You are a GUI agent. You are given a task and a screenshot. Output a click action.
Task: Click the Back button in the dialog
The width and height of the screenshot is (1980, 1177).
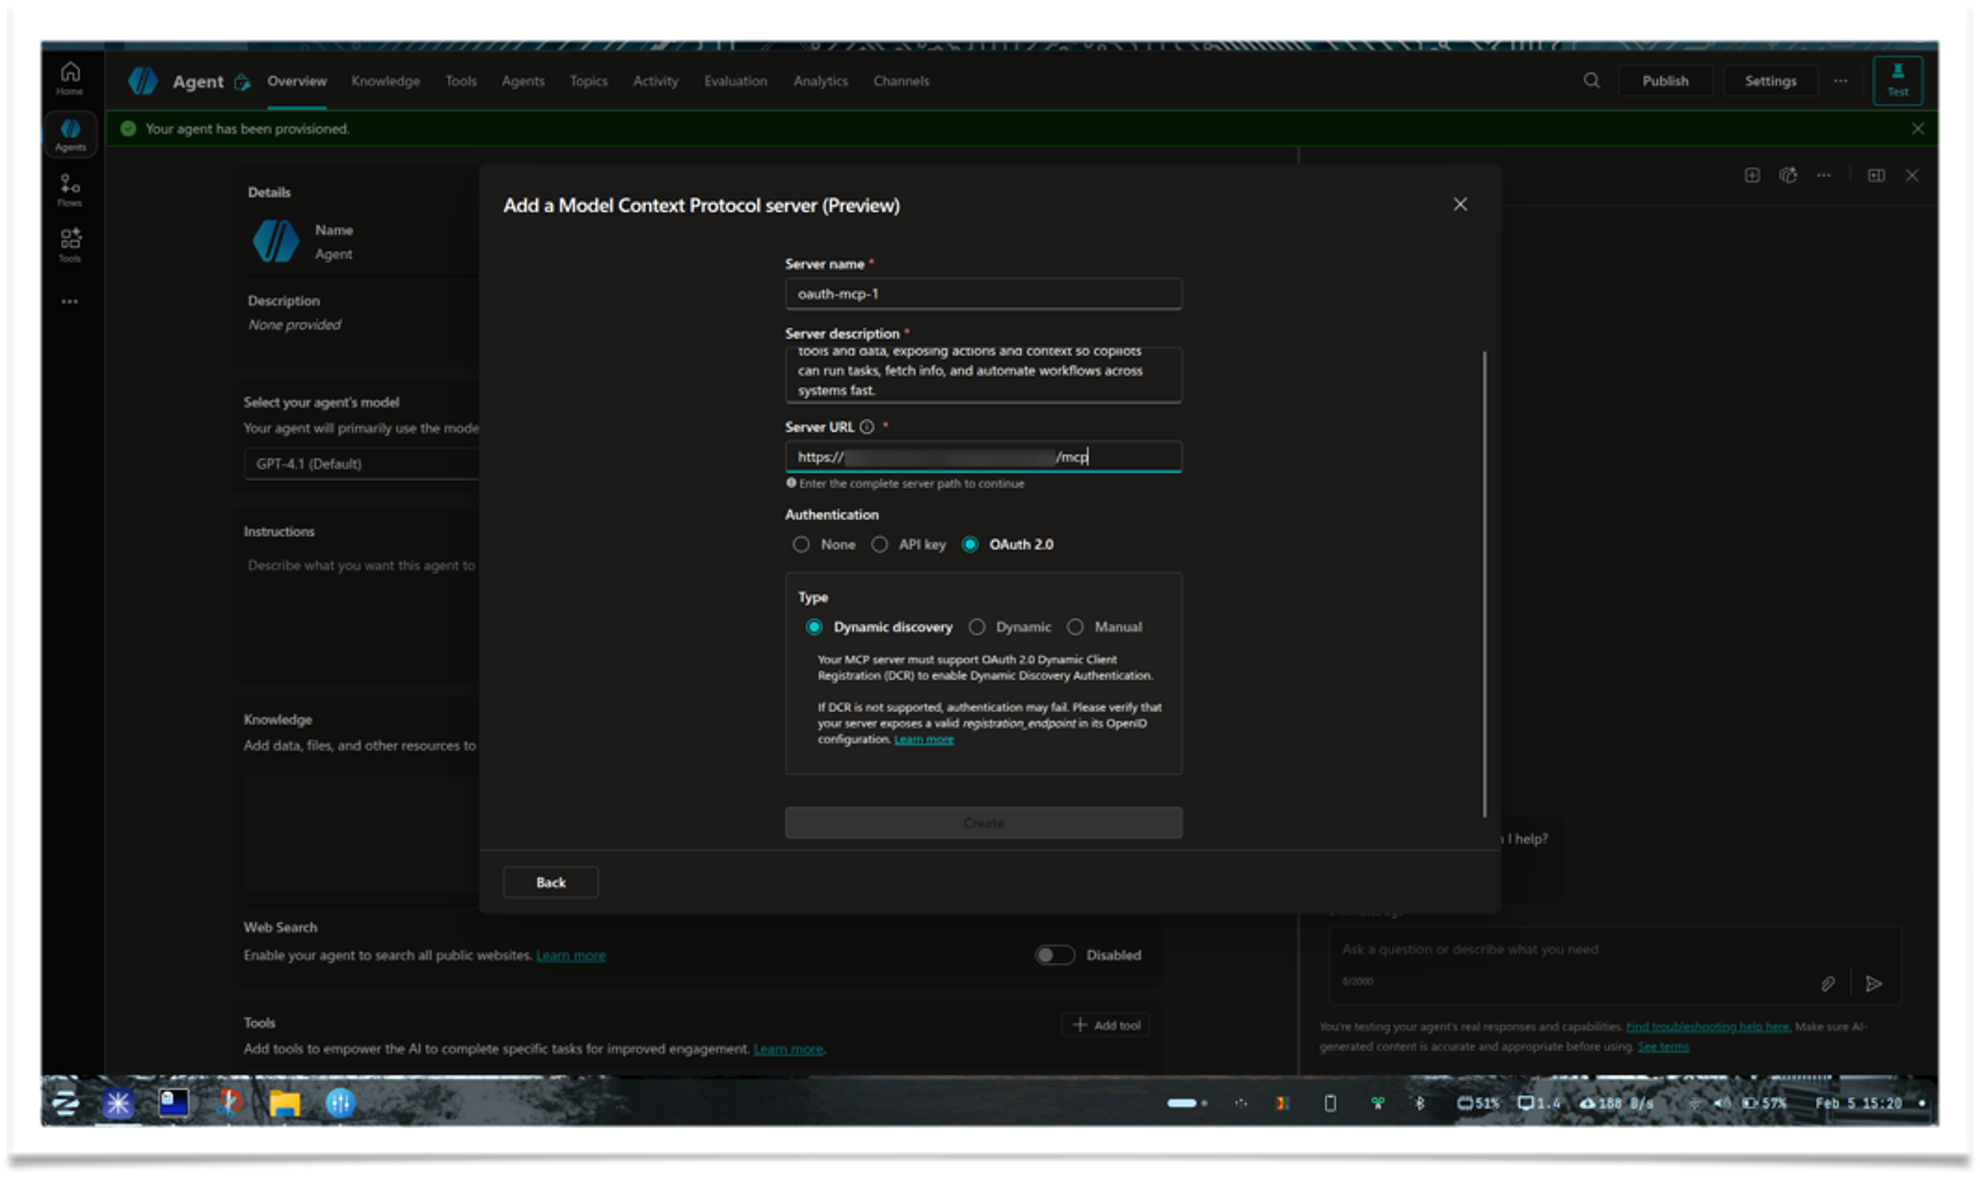click(550, 882)
